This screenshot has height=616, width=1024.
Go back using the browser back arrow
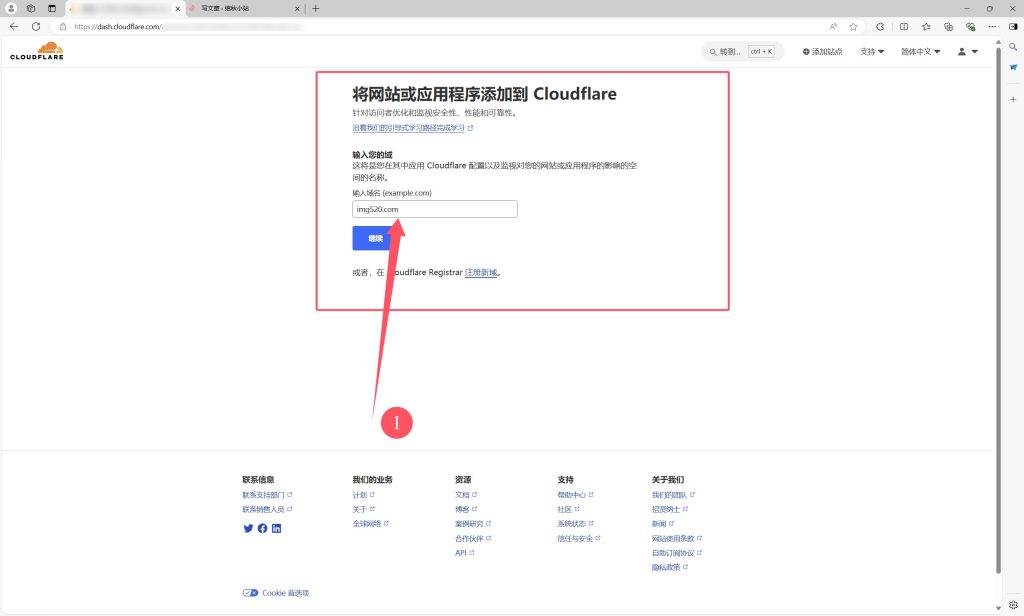click(x=14, y=27)
